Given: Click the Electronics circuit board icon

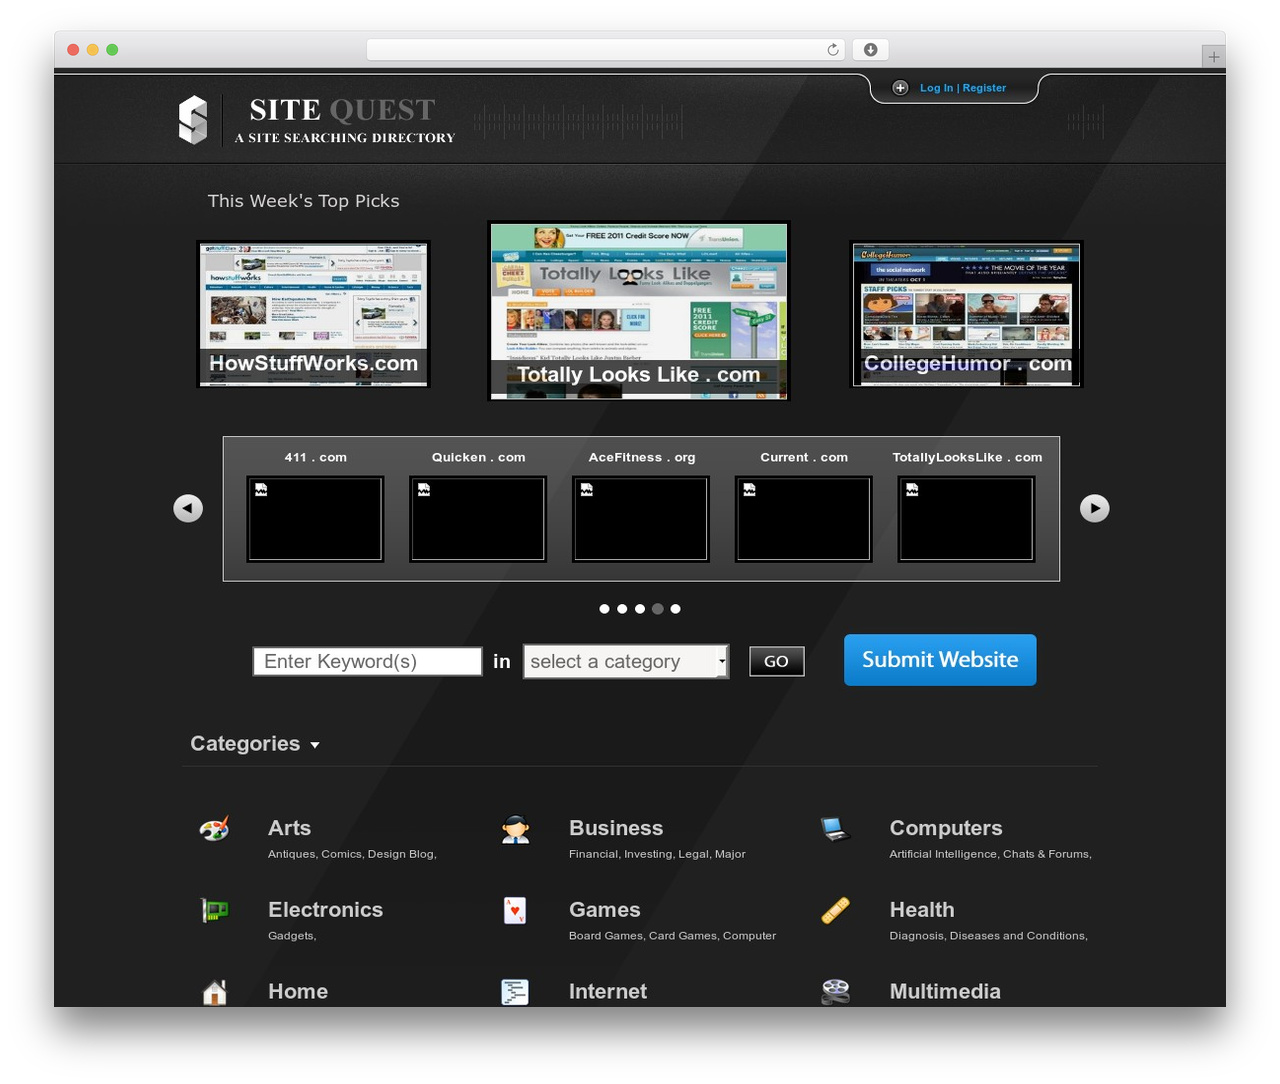Looking at the screenshot, I should point(214,910).
